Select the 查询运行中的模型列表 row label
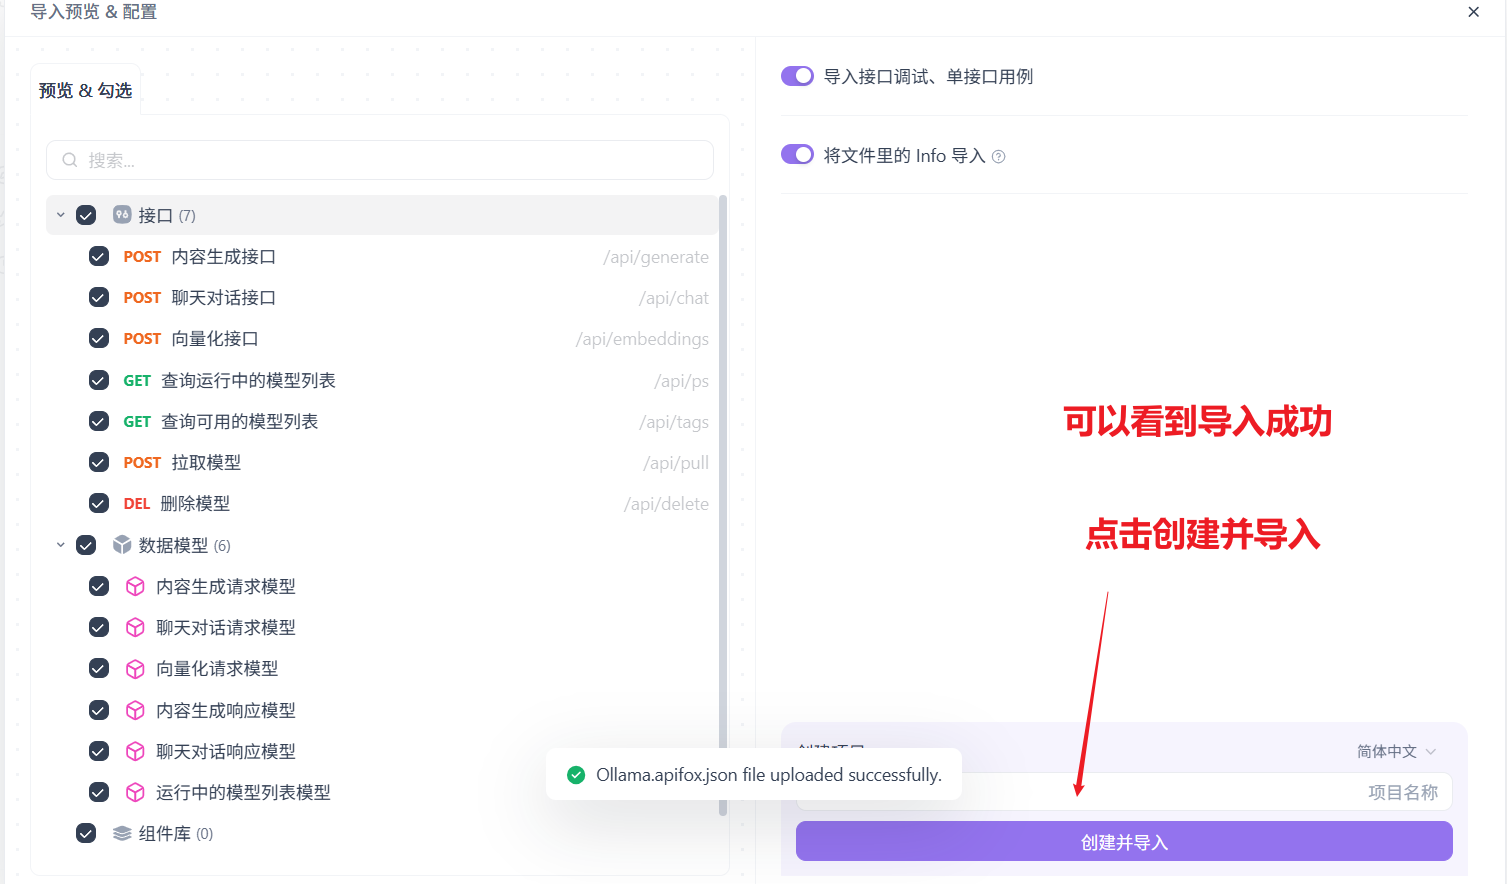 (x=248, y=380)
